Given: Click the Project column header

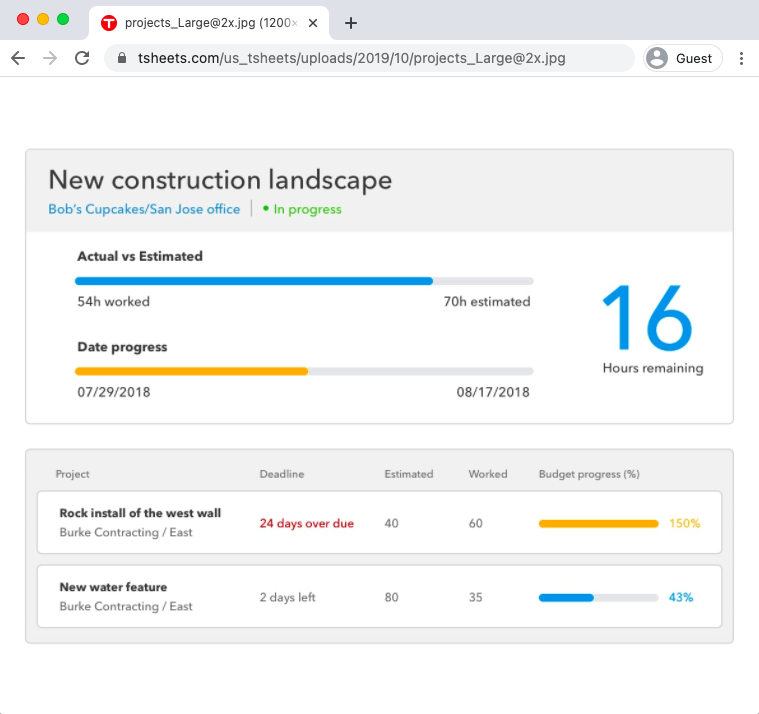Looking at the screenshot, I should pyautogui.click(x=73, y=474).
